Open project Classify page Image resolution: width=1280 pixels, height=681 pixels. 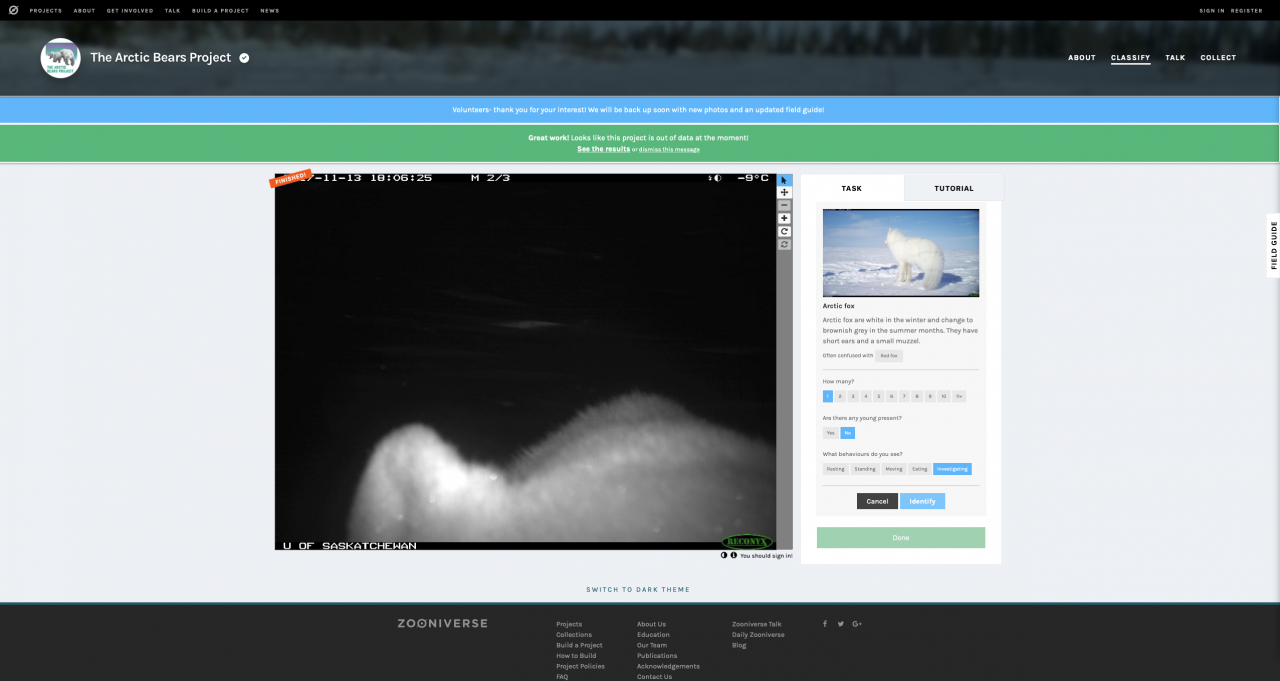point(1131,58)
